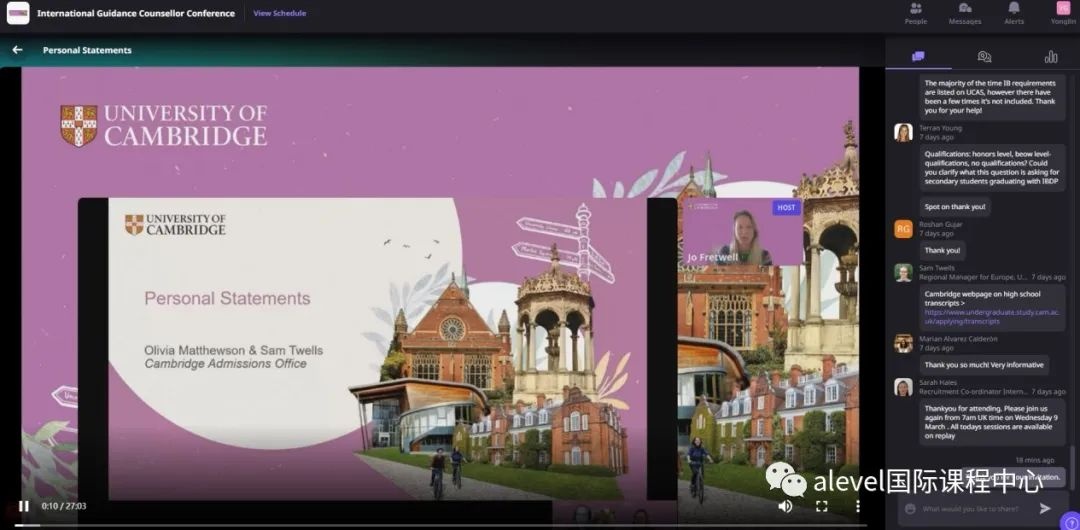The width and height of the screenshot is (1080, 530).
Task: Switch to the chat tab
Action: (918, 57)
